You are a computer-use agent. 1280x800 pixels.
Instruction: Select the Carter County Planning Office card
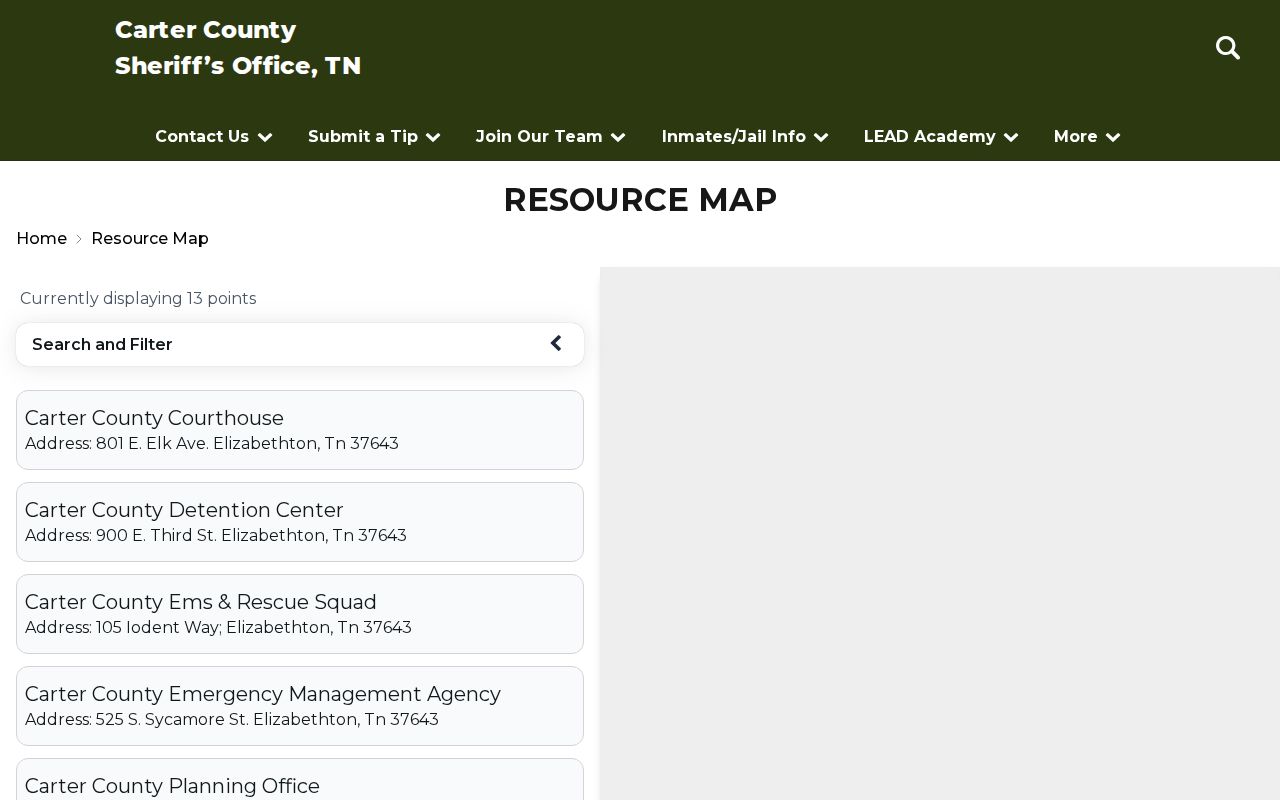[x=300, y=780]
